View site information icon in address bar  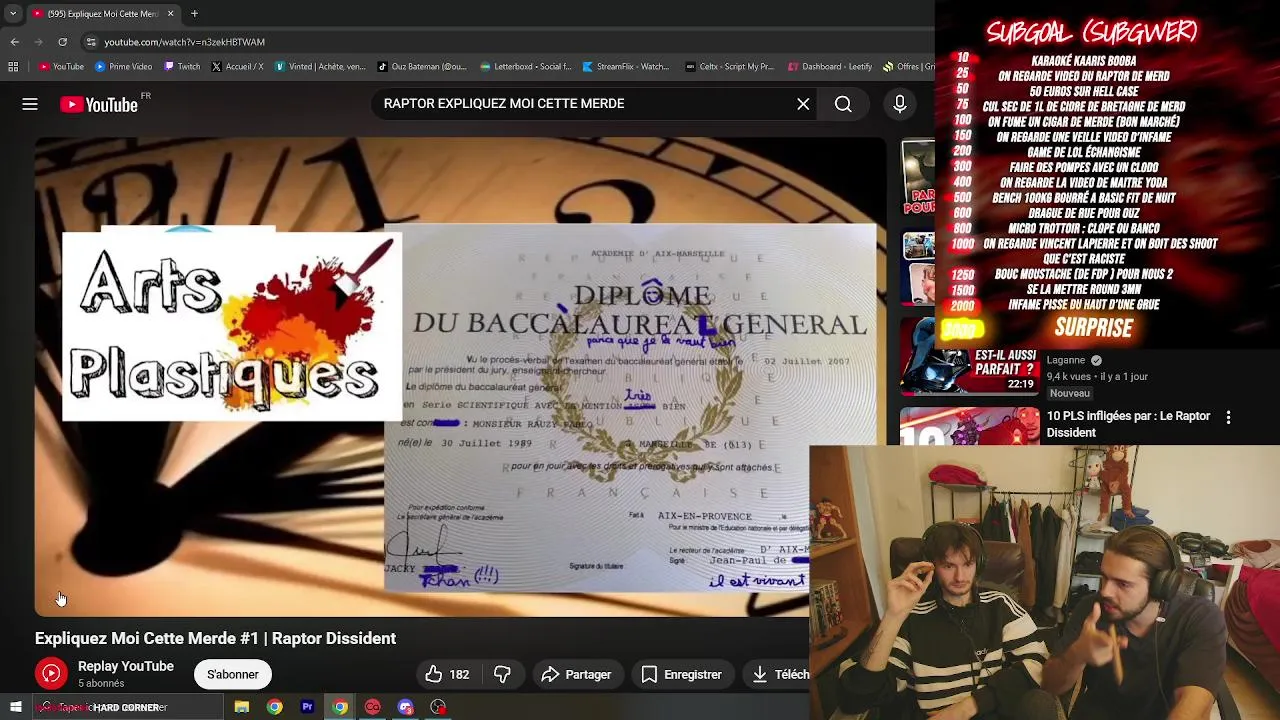click(91, 42)
